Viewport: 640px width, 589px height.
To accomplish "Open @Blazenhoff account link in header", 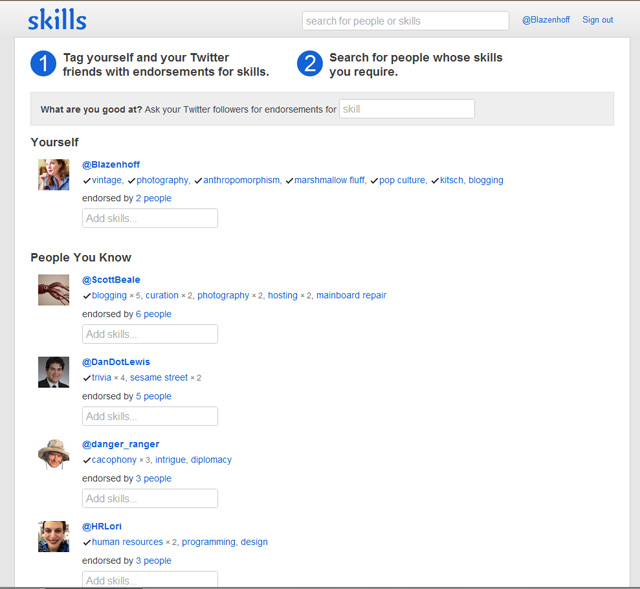I will pyautogui.click(x=547, y=20).
